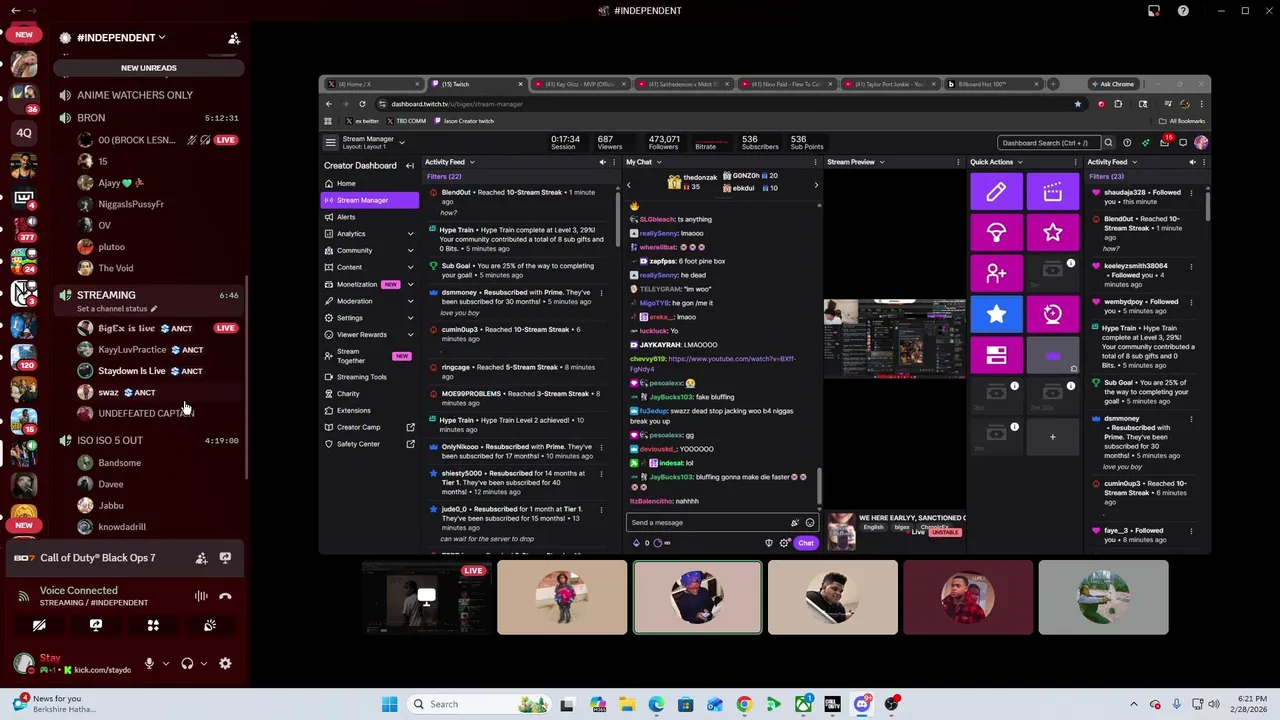Image resolution: width=1280 pixels, height=720 pixels.
Task: Switch to Billboard Hot 100 browser tab
Action: (993, 84)
